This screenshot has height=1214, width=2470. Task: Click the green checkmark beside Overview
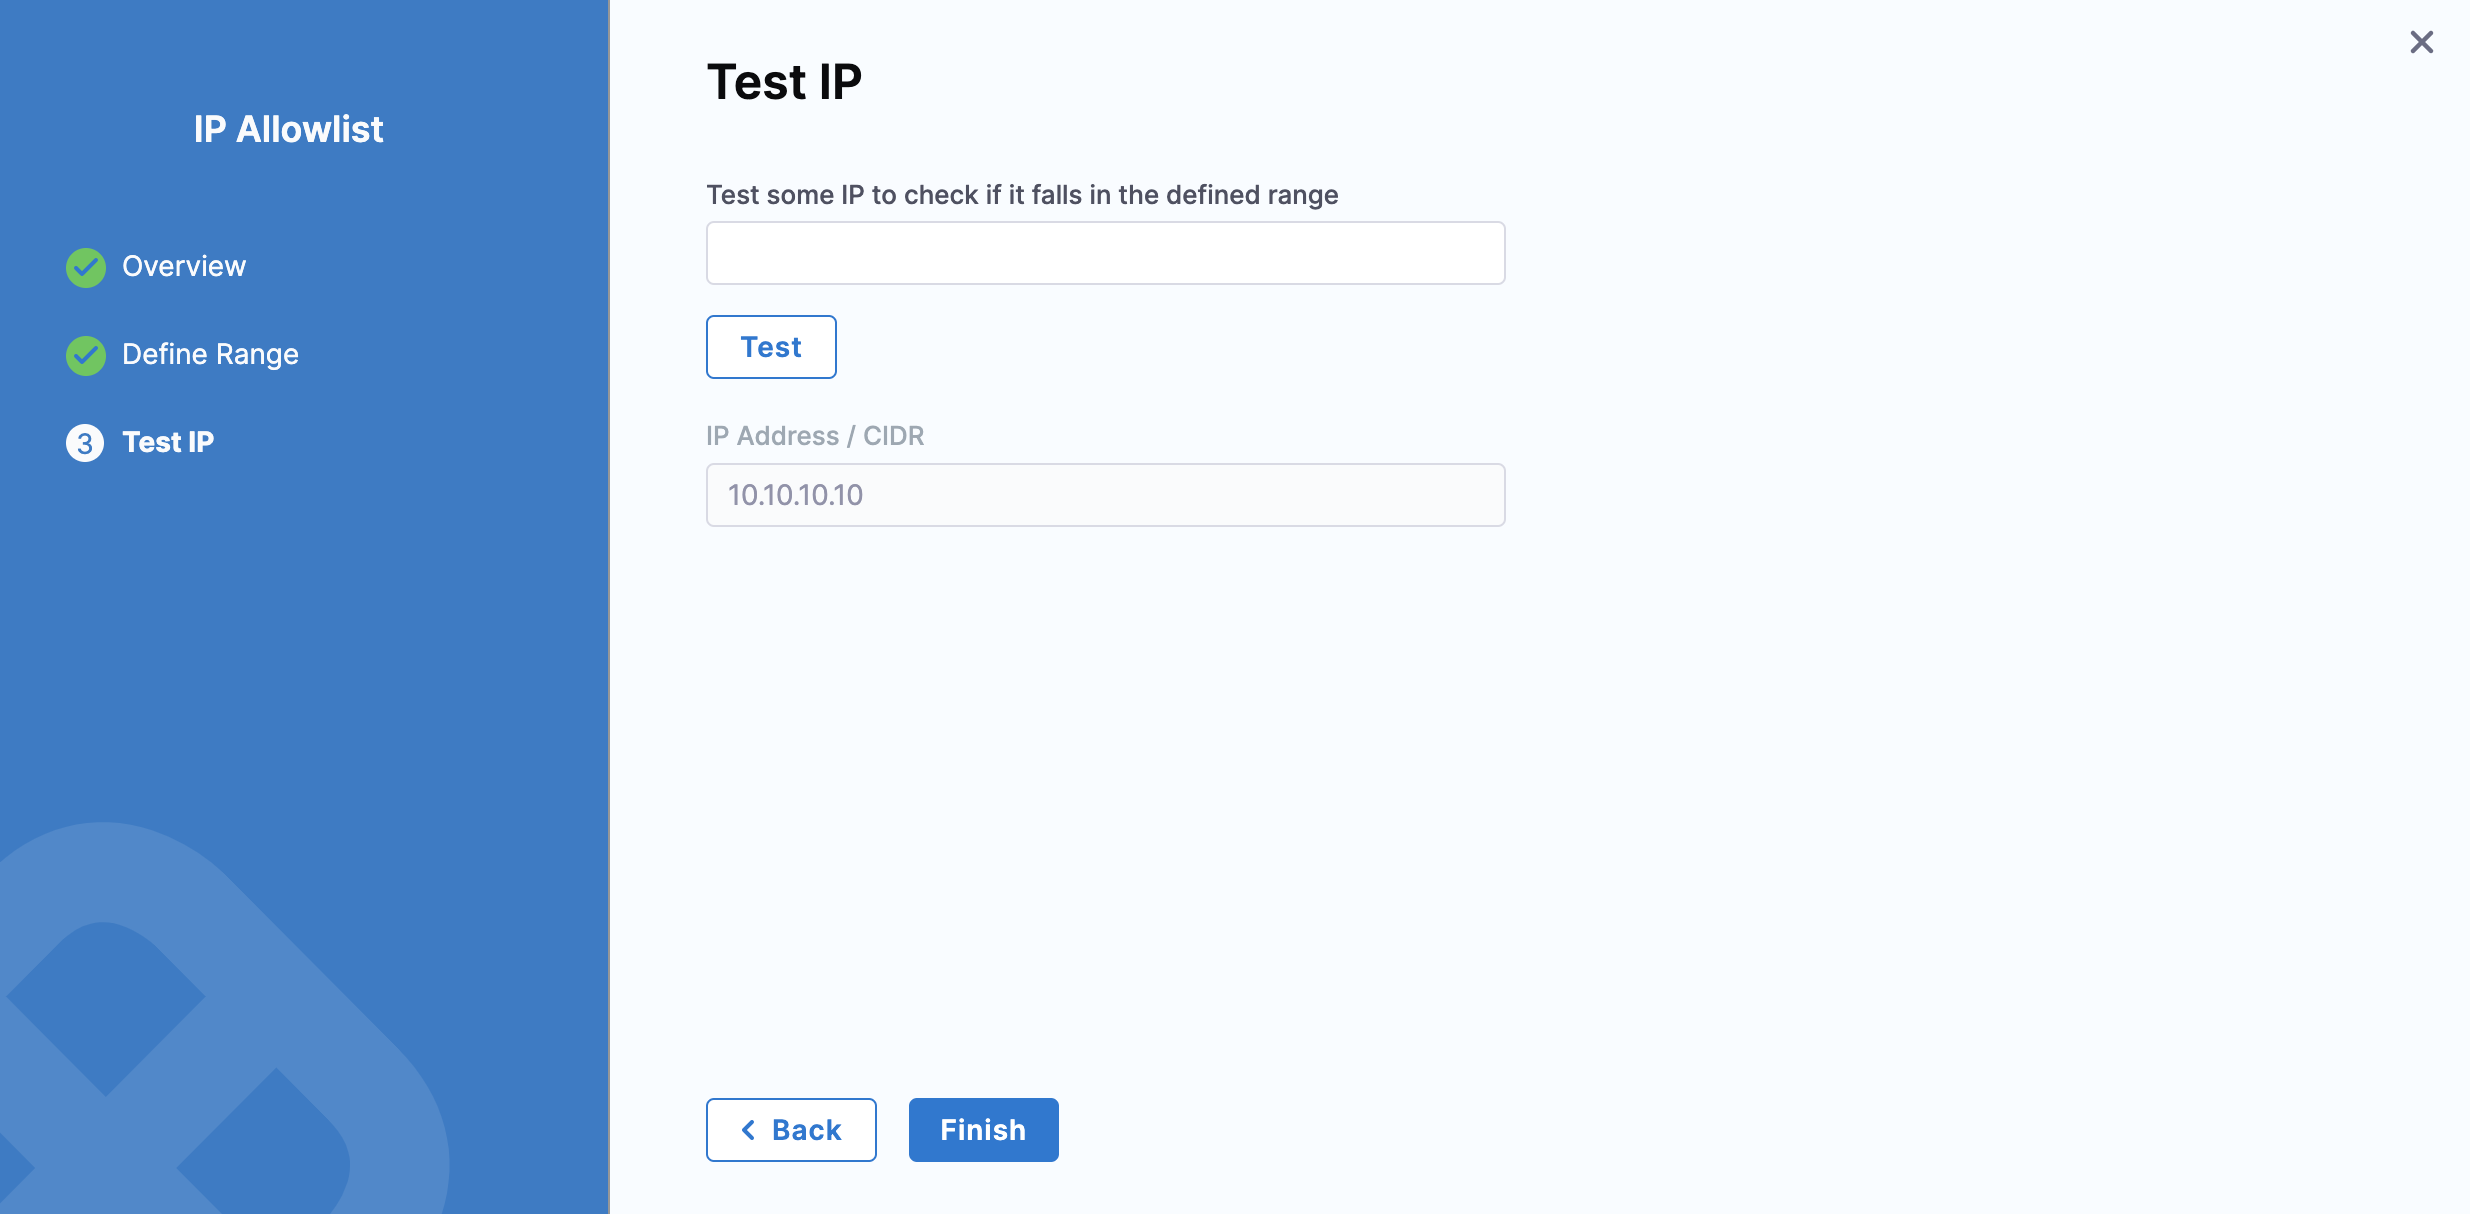[86, 267]
